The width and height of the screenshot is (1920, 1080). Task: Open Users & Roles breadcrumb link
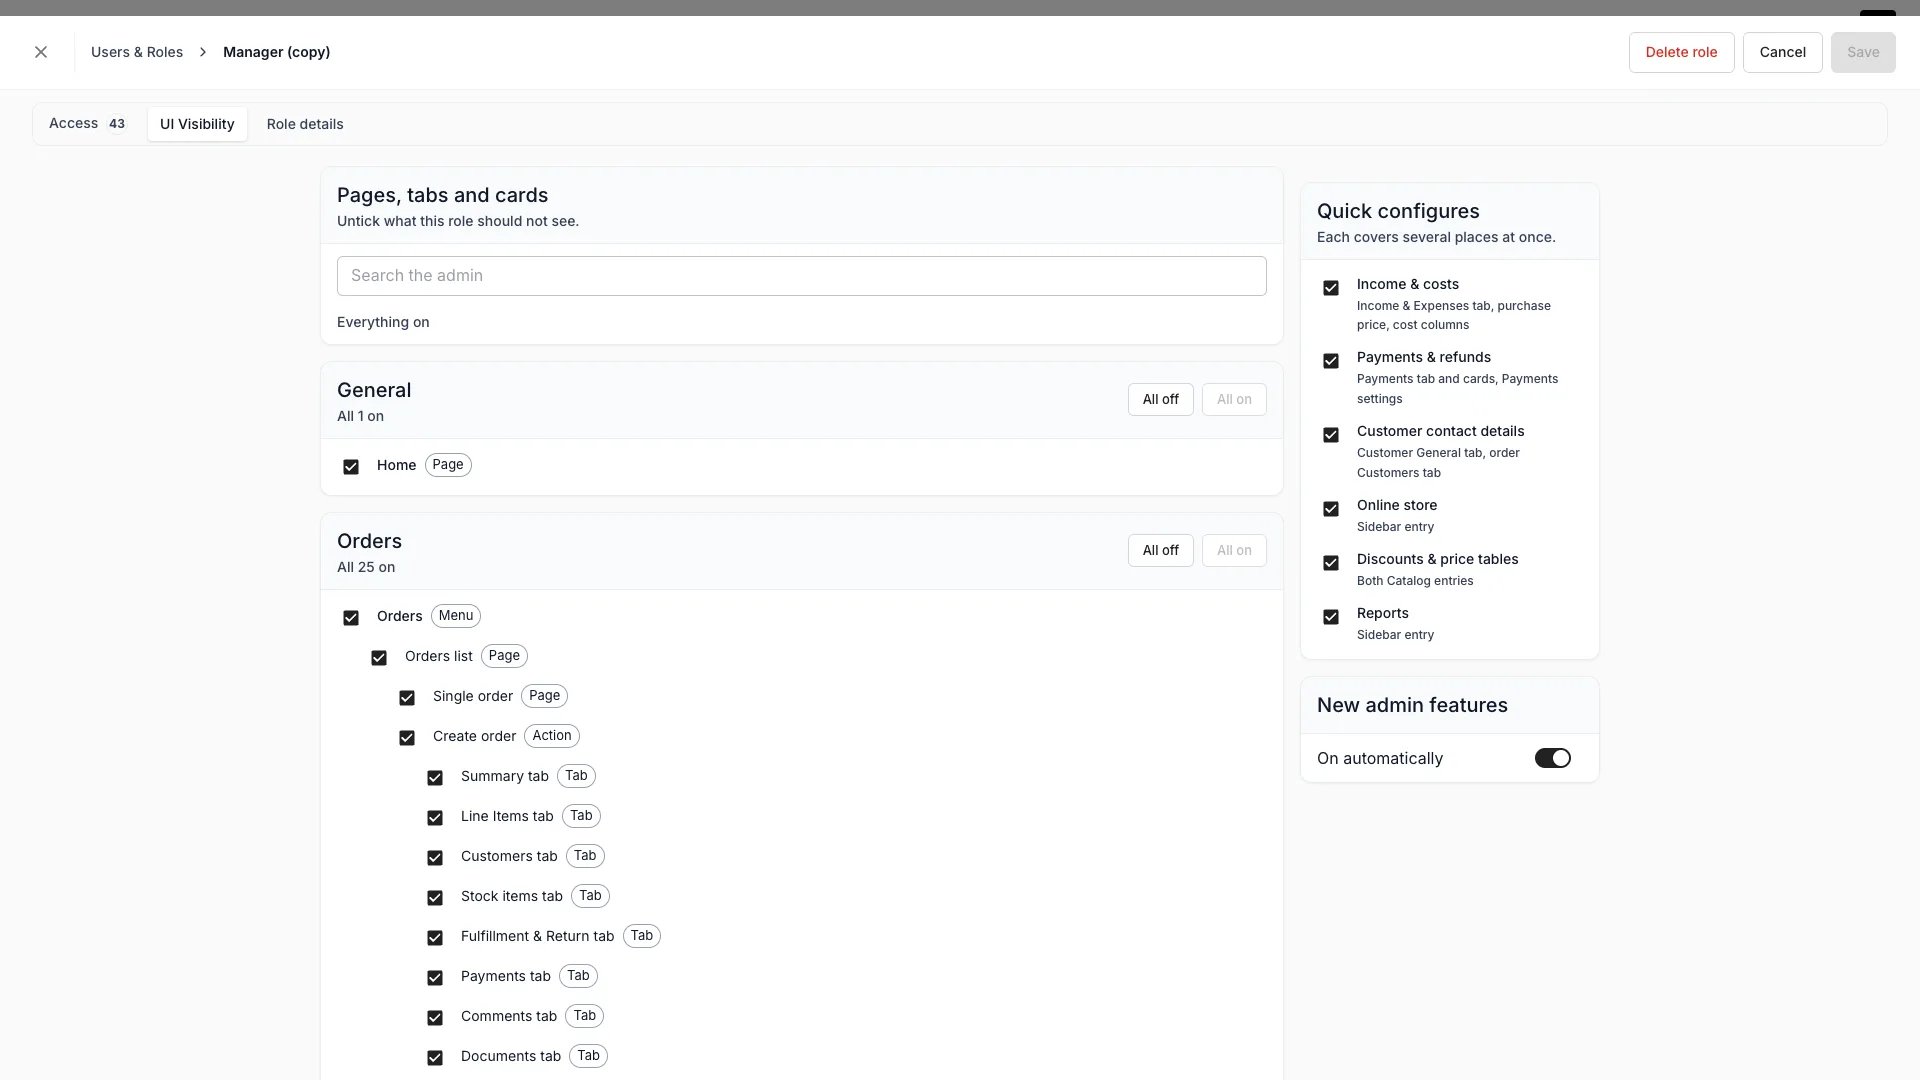click(x=137, y=52)
